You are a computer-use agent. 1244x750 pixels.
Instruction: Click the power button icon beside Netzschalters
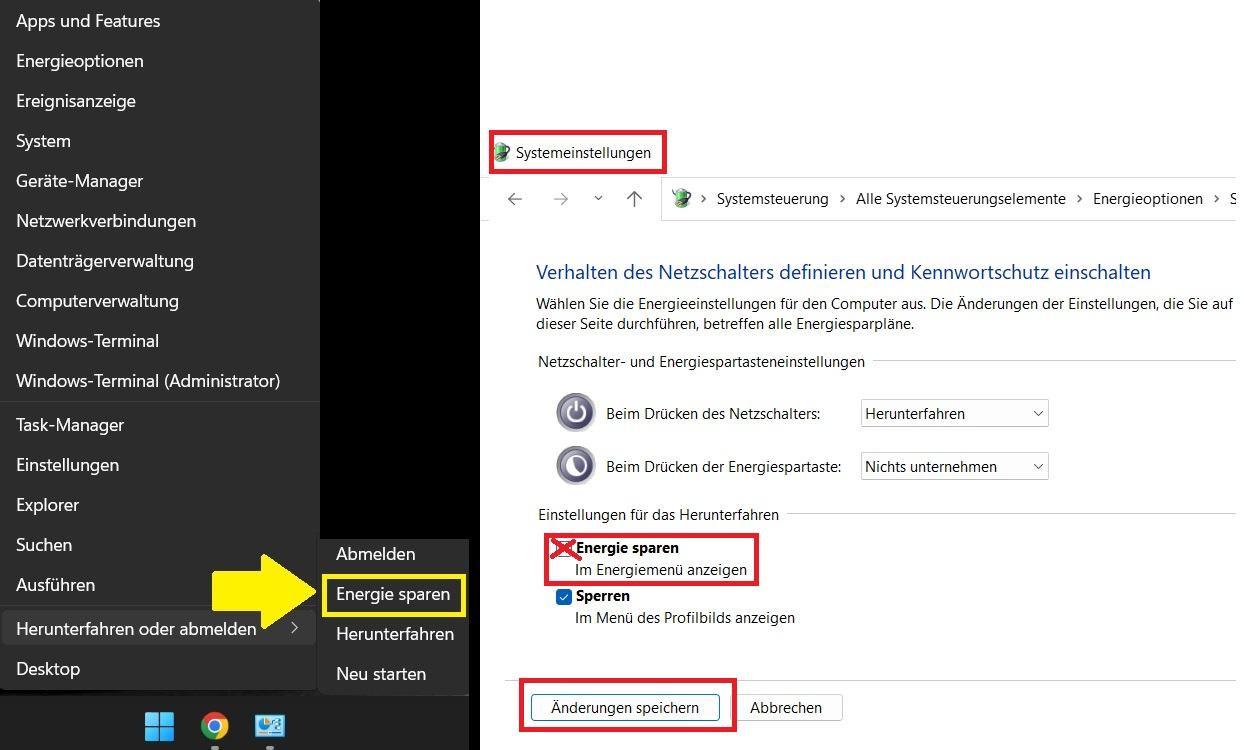point(576,413)
